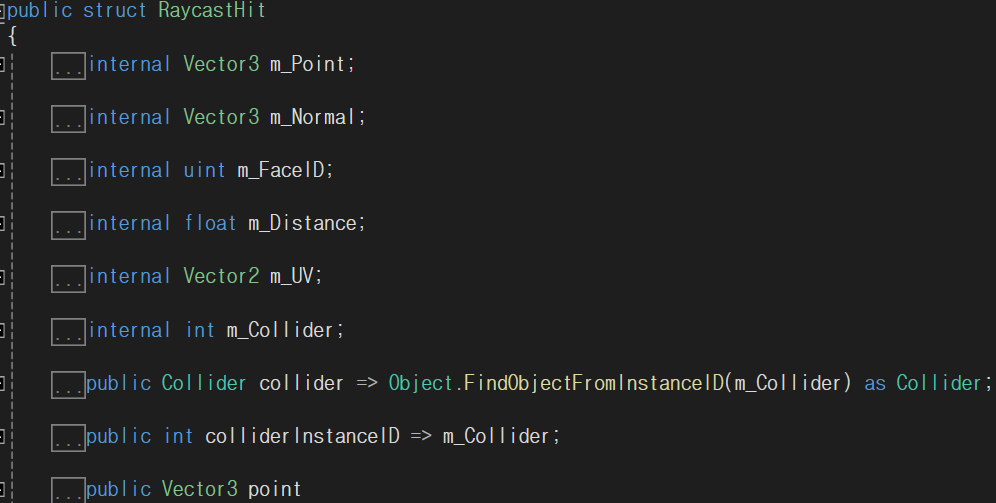Place cursor on Vector2 type name
The image size is (996, 503).
click(x=221, y=276)
